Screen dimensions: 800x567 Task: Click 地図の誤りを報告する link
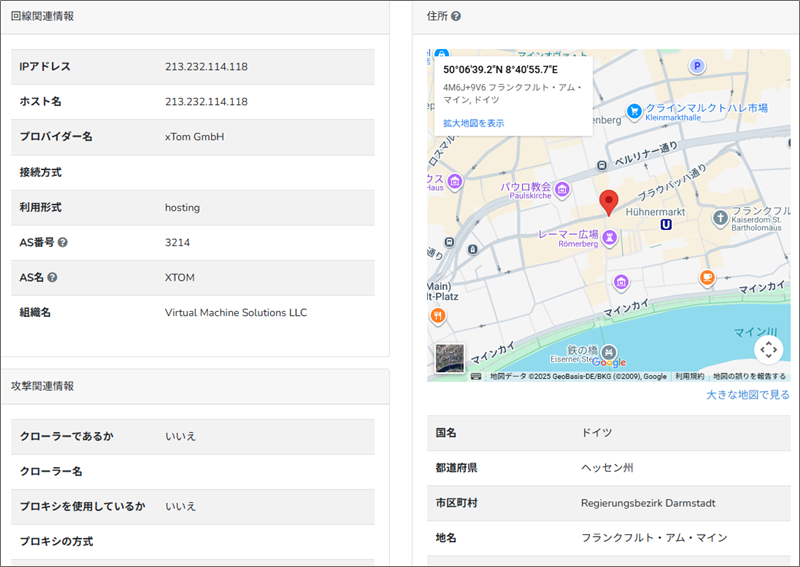click(x=749, y=376)
